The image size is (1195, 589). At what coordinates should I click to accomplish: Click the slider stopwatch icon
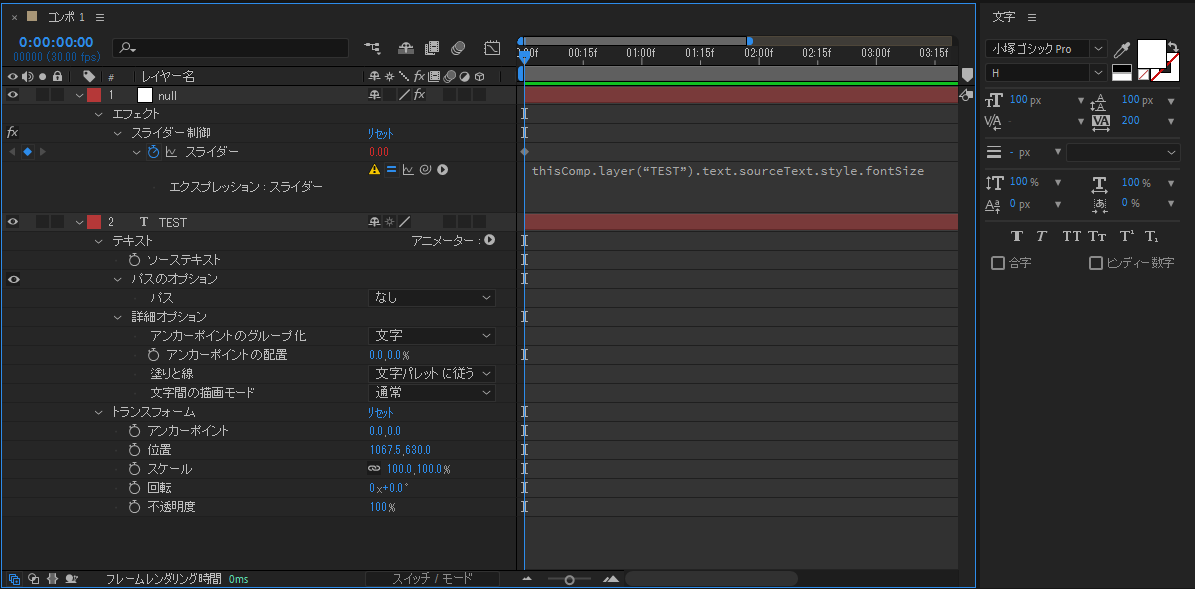point(153,152)
